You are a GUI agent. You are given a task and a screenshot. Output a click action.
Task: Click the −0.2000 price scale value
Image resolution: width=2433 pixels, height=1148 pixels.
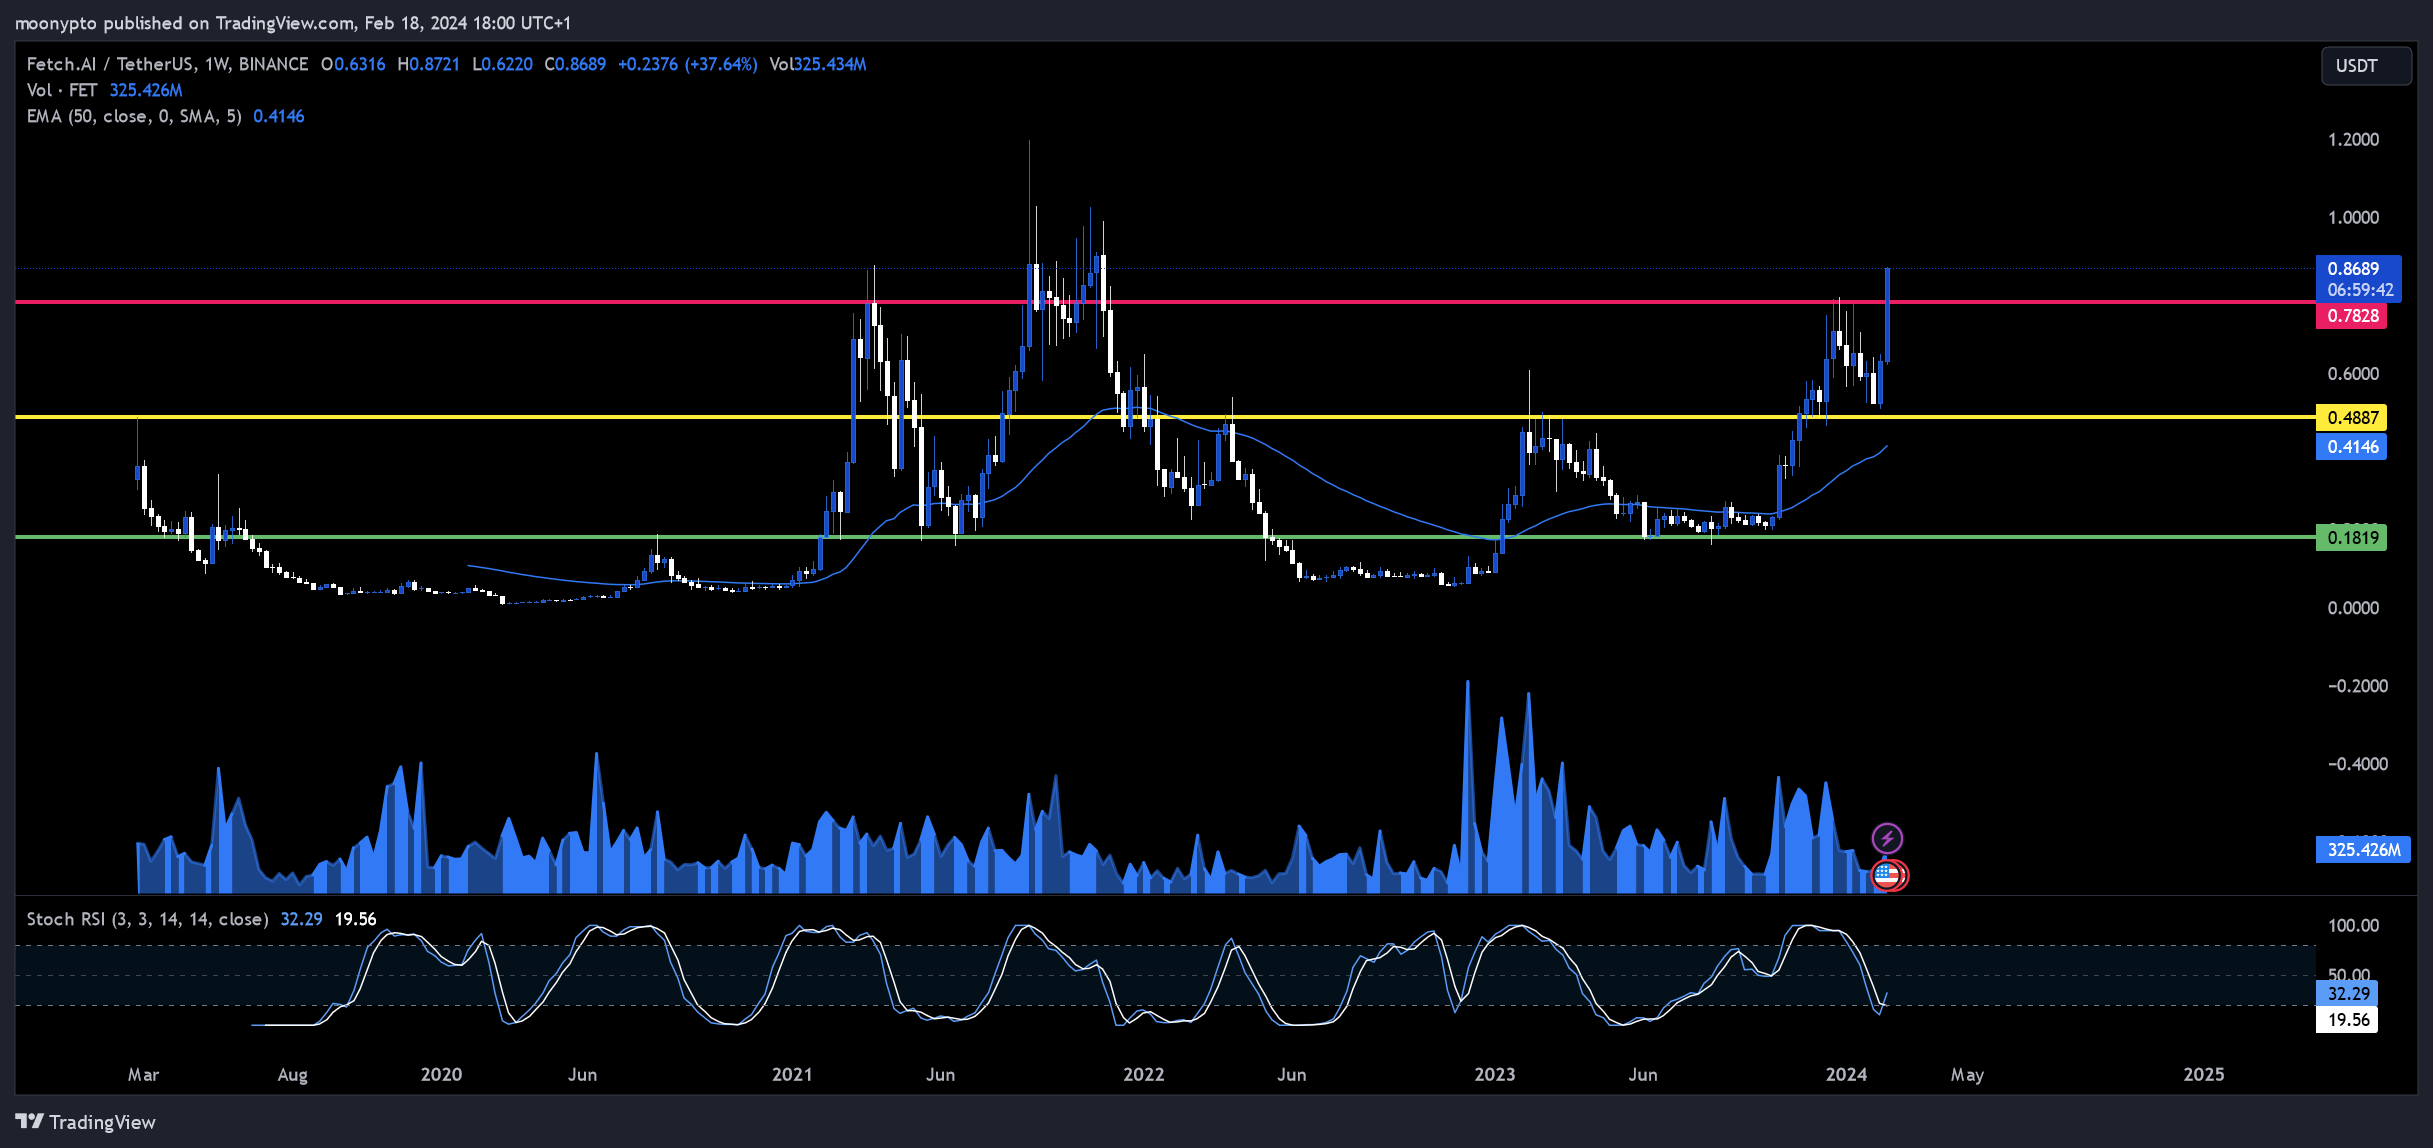pyautogui.click(x=2357, y=686)
